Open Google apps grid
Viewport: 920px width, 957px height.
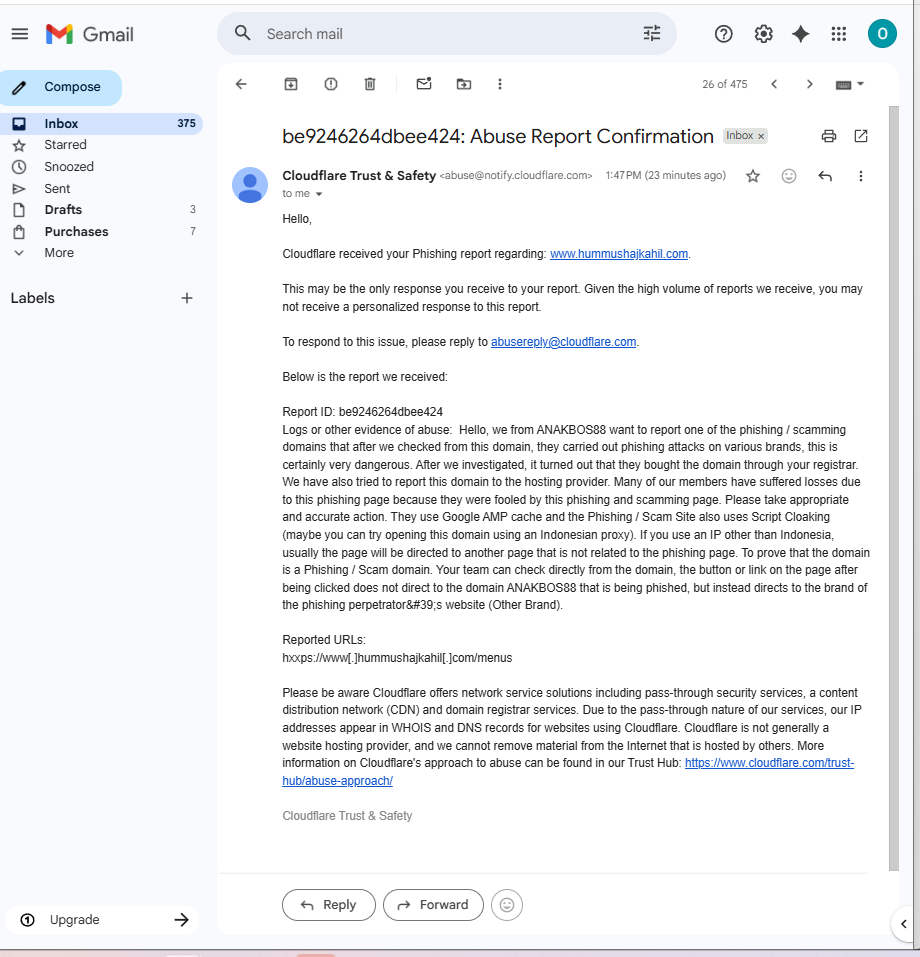(x=839, y=34)
